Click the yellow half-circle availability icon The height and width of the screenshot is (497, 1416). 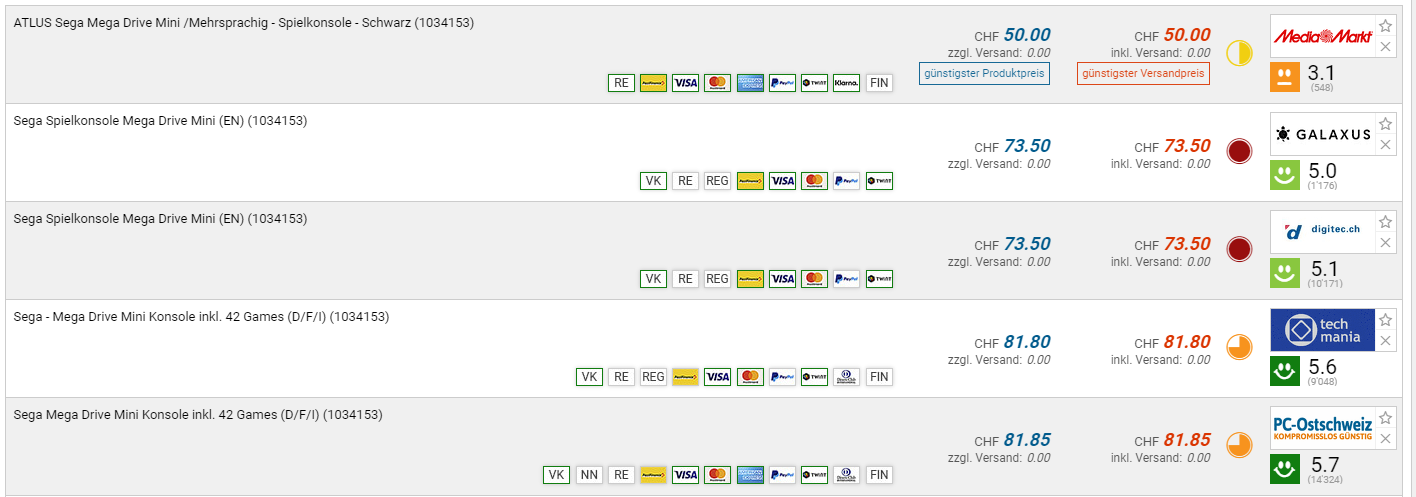pyautogui.click(x=1239, y=53)
